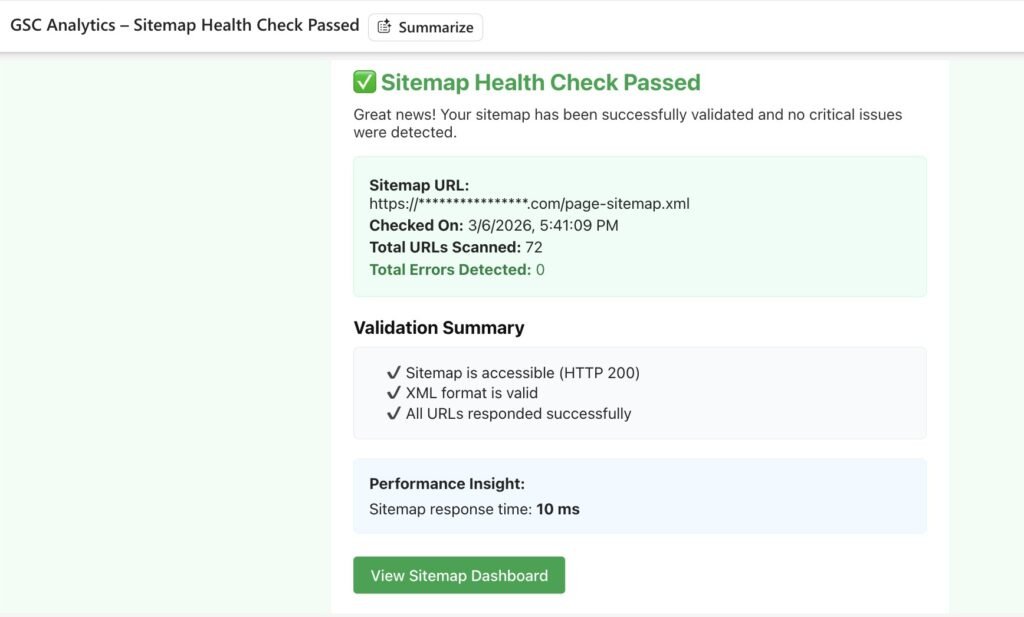Click the green checkmark icon beside the heading
This screenshot has height=617, width=1024.
tap(364, 82)
